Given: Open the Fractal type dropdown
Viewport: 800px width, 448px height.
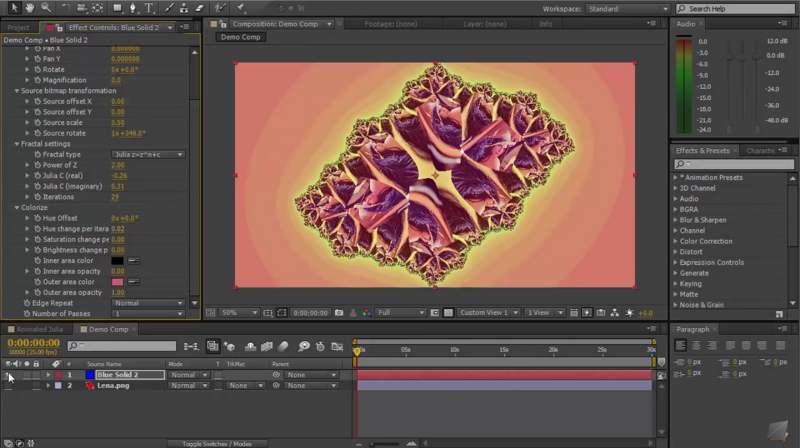Looking at the screenshot, I should click(x=148, y=155).
